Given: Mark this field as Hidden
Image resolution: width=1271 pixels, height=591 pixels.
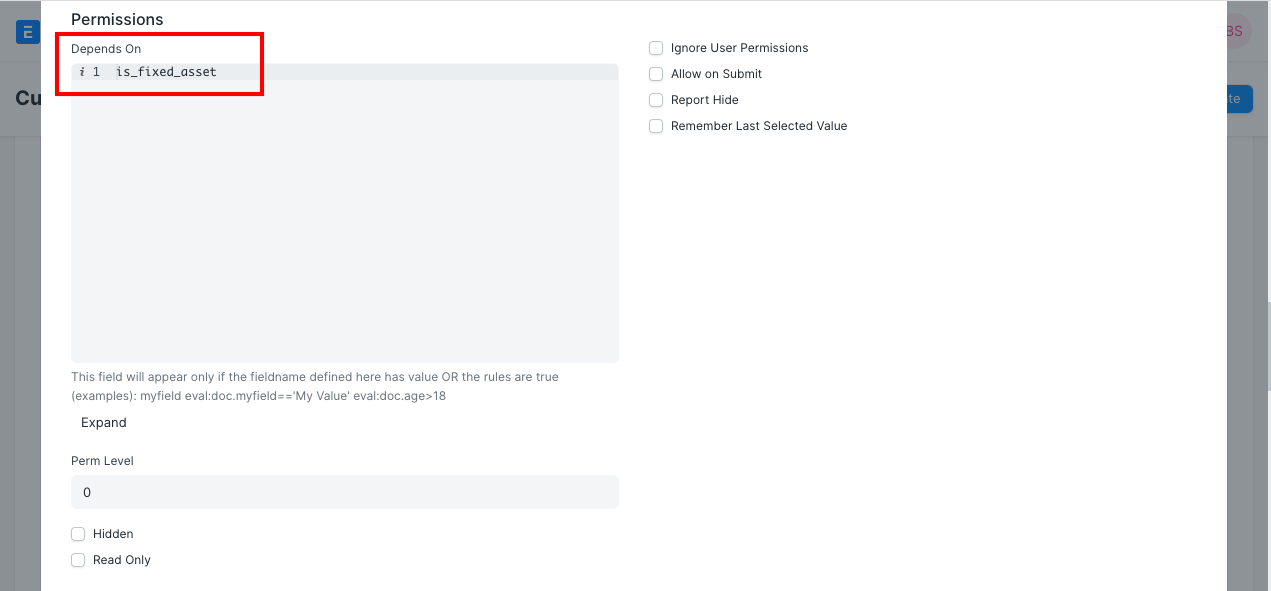Looking at the screenshot, I should pos(78,533).
